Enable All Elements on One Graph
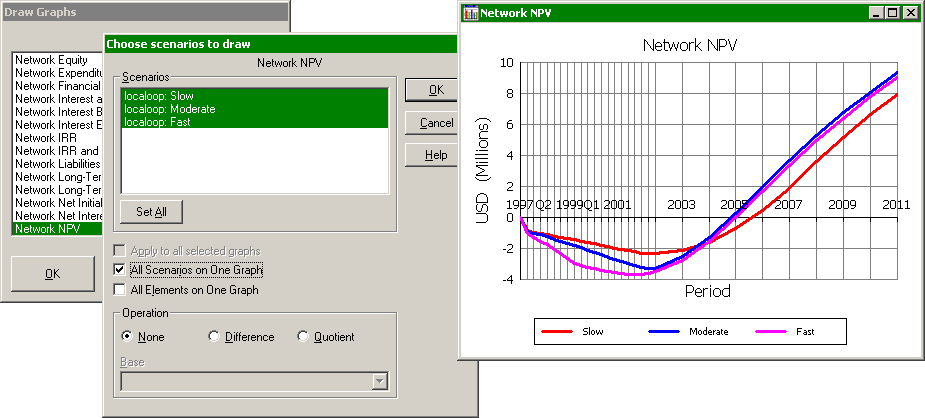Image resolution: width=925 pixels, height=418 pixels. tap(120, 290)
